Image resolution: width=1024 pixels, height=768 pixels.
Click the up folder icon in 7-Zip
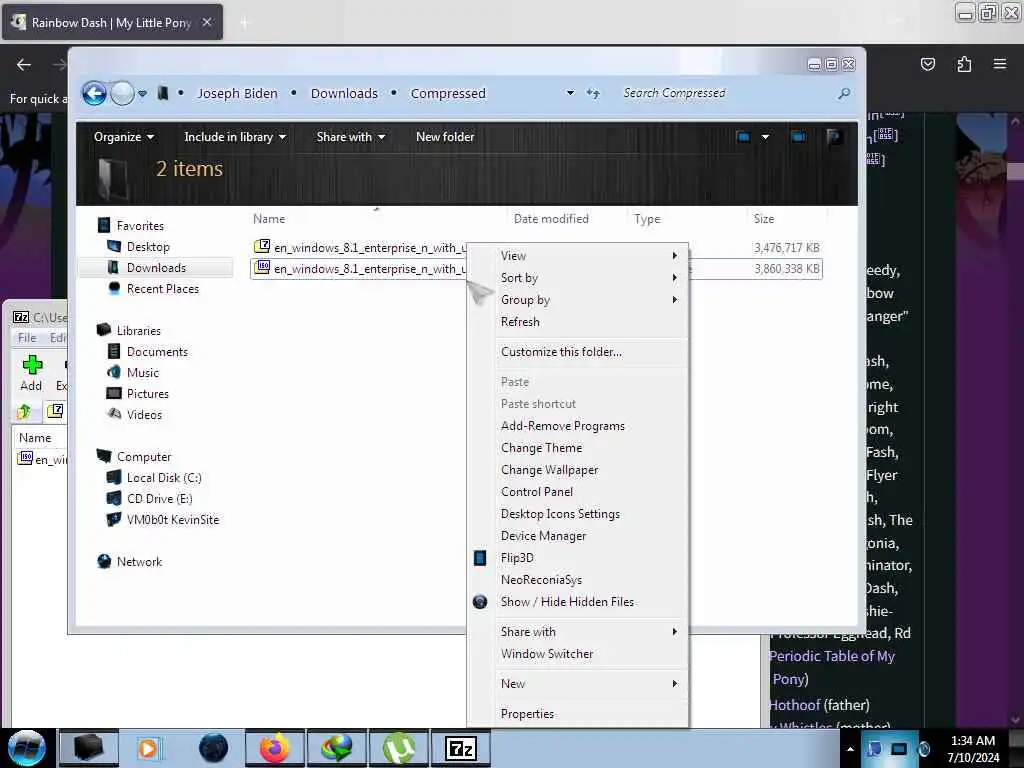tap(24, 411)
